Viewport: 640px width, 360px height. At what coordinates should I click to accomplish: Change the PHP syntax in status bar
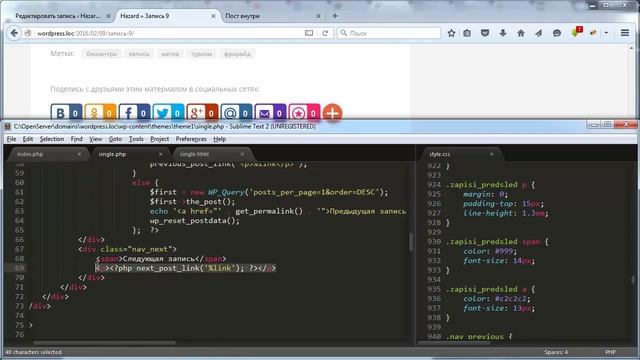pos(611,352)
